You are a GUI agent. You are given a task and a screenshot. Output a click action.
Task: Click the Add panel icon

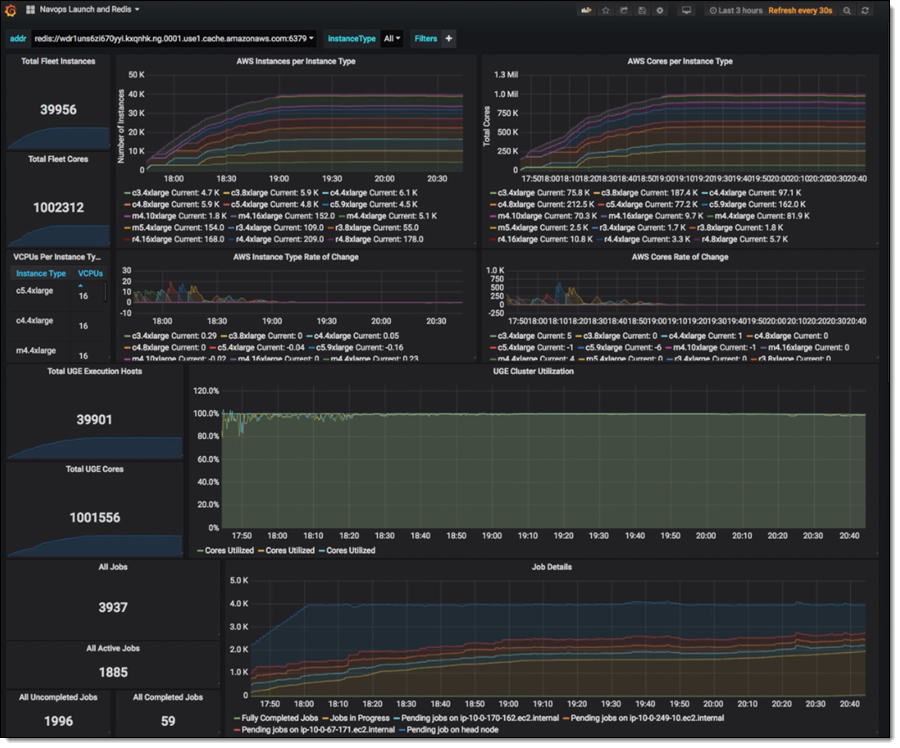[586, 10]
